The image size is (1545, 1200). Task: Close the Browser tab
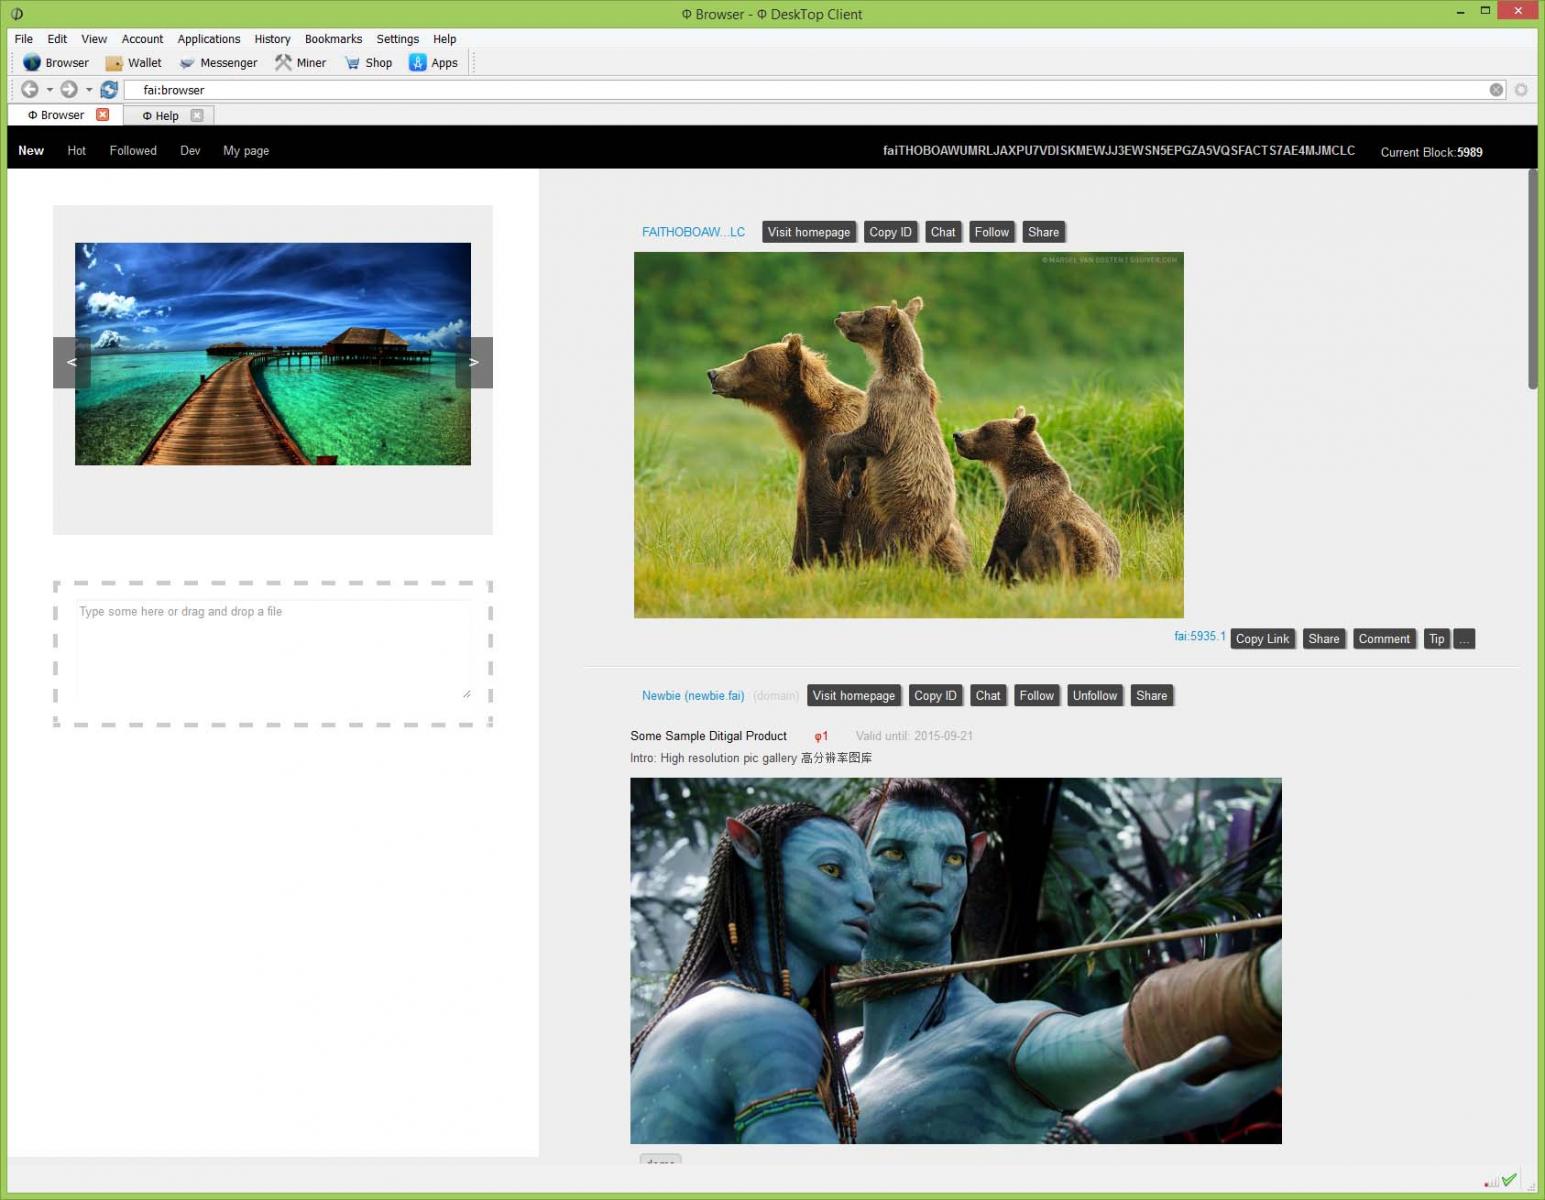tap(102, 115)
